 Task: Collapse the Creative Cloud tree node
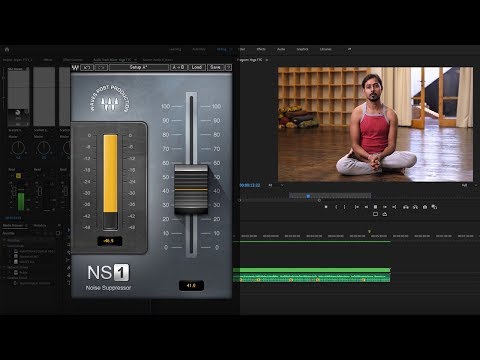pyautogui.click(x=5, y=278)
